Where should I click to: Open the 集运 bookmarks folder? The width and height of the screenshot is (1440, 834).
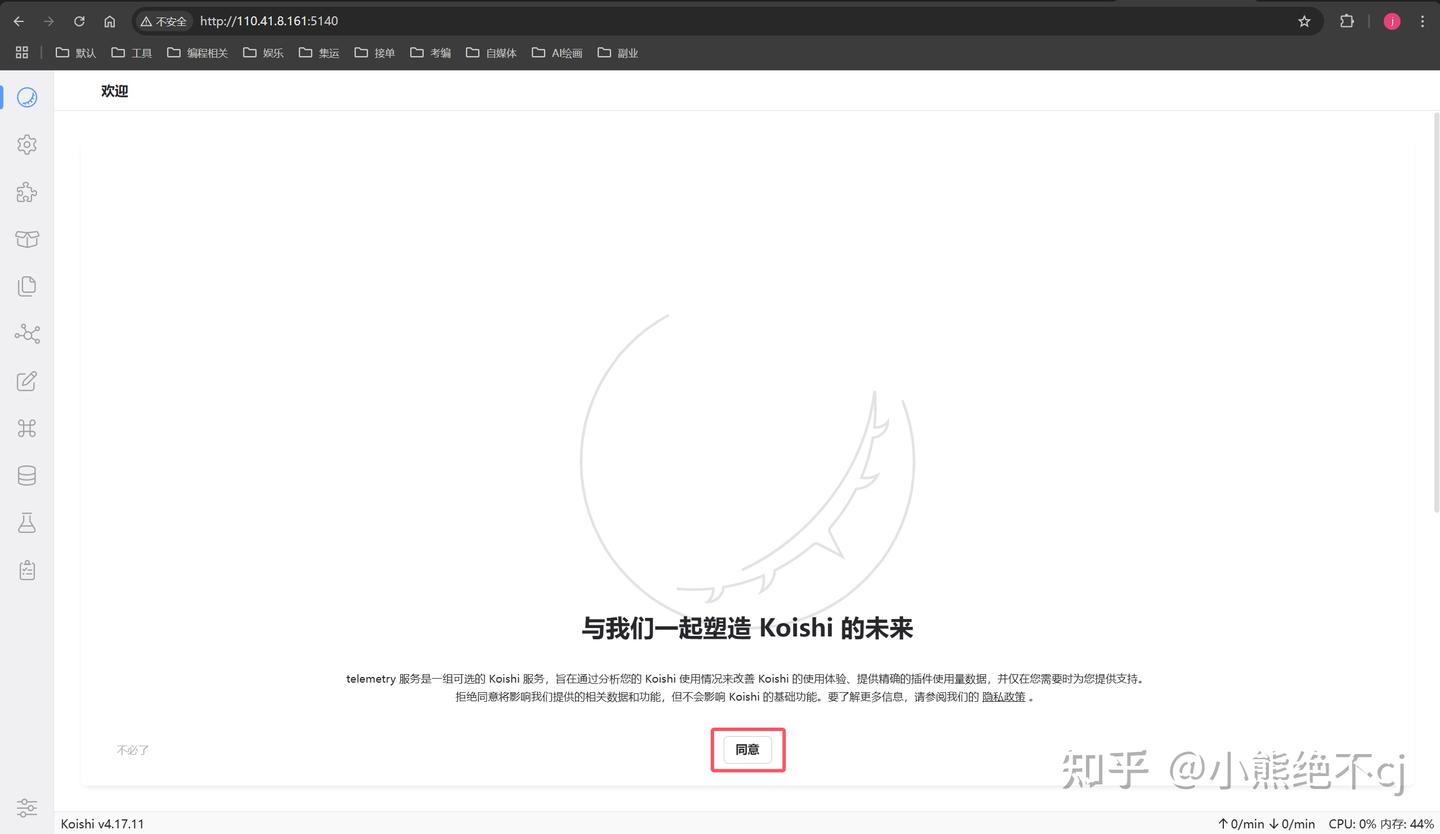(x=320, y=53)
